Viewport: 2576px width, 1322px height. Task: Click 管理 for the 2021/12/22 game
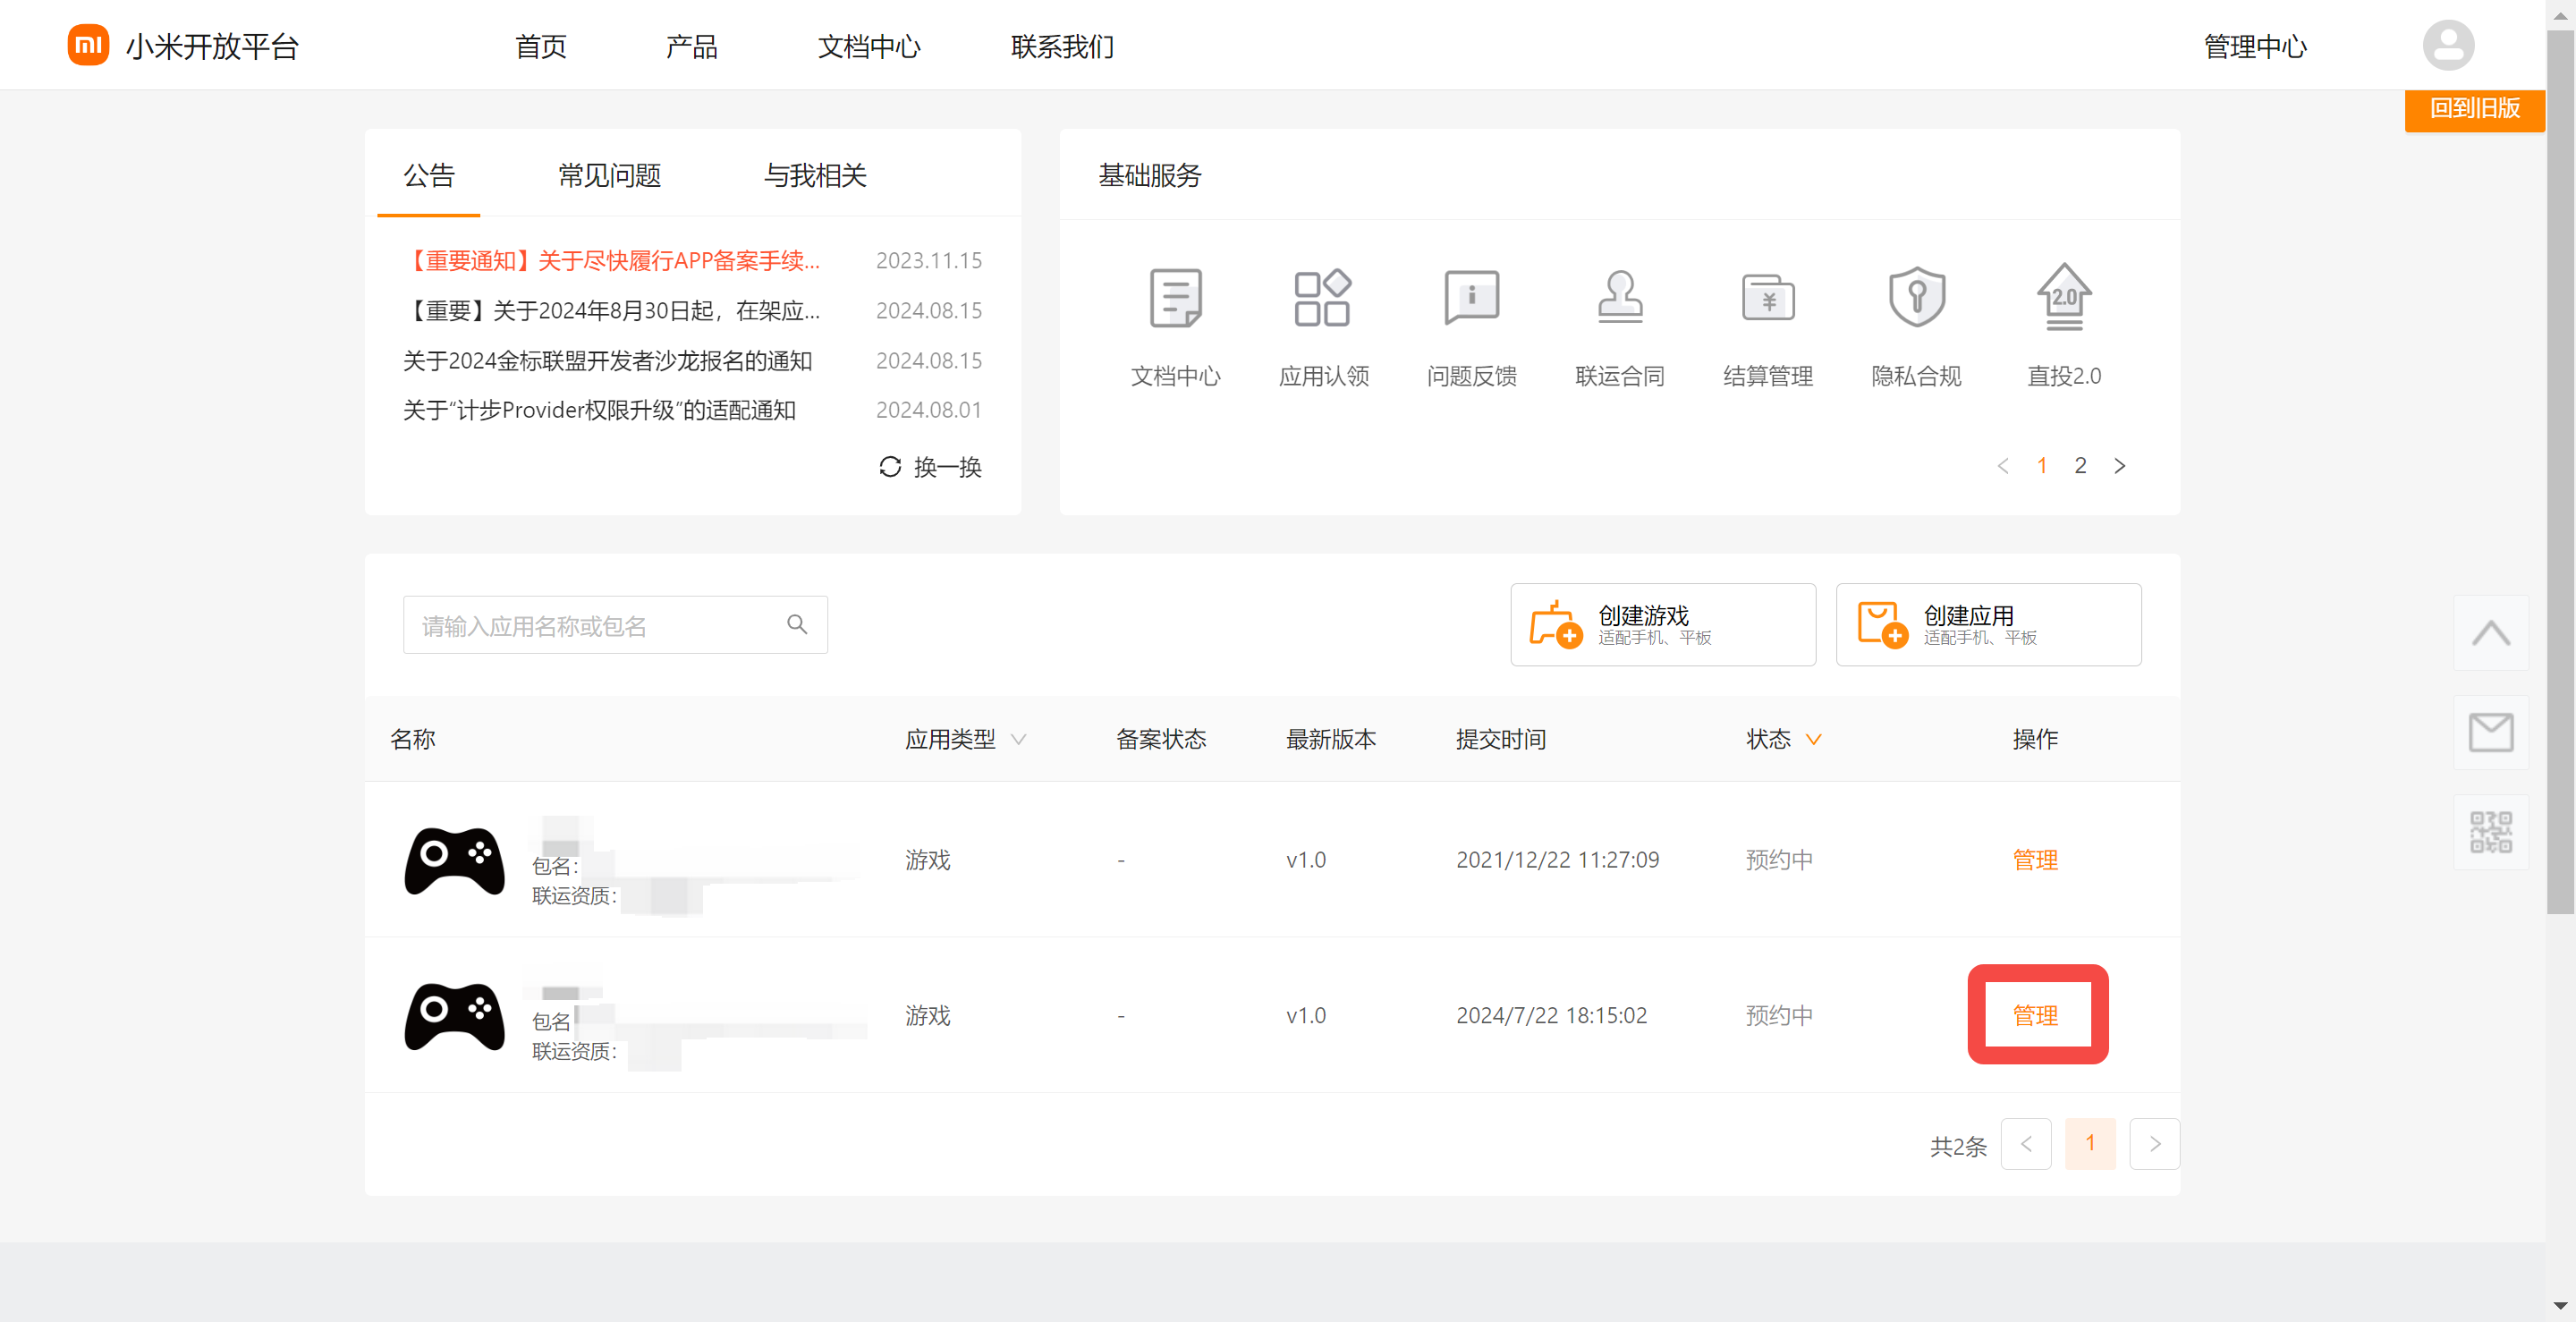pos(2035,860)
